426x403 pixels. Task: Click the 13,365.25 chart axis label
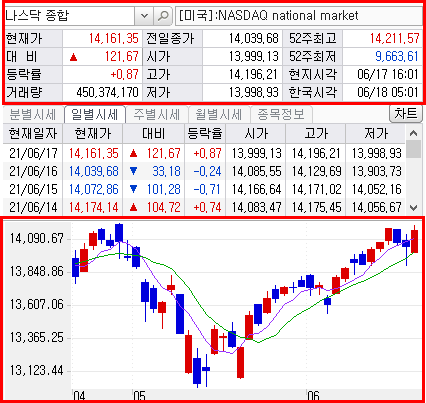click(37, 337)
